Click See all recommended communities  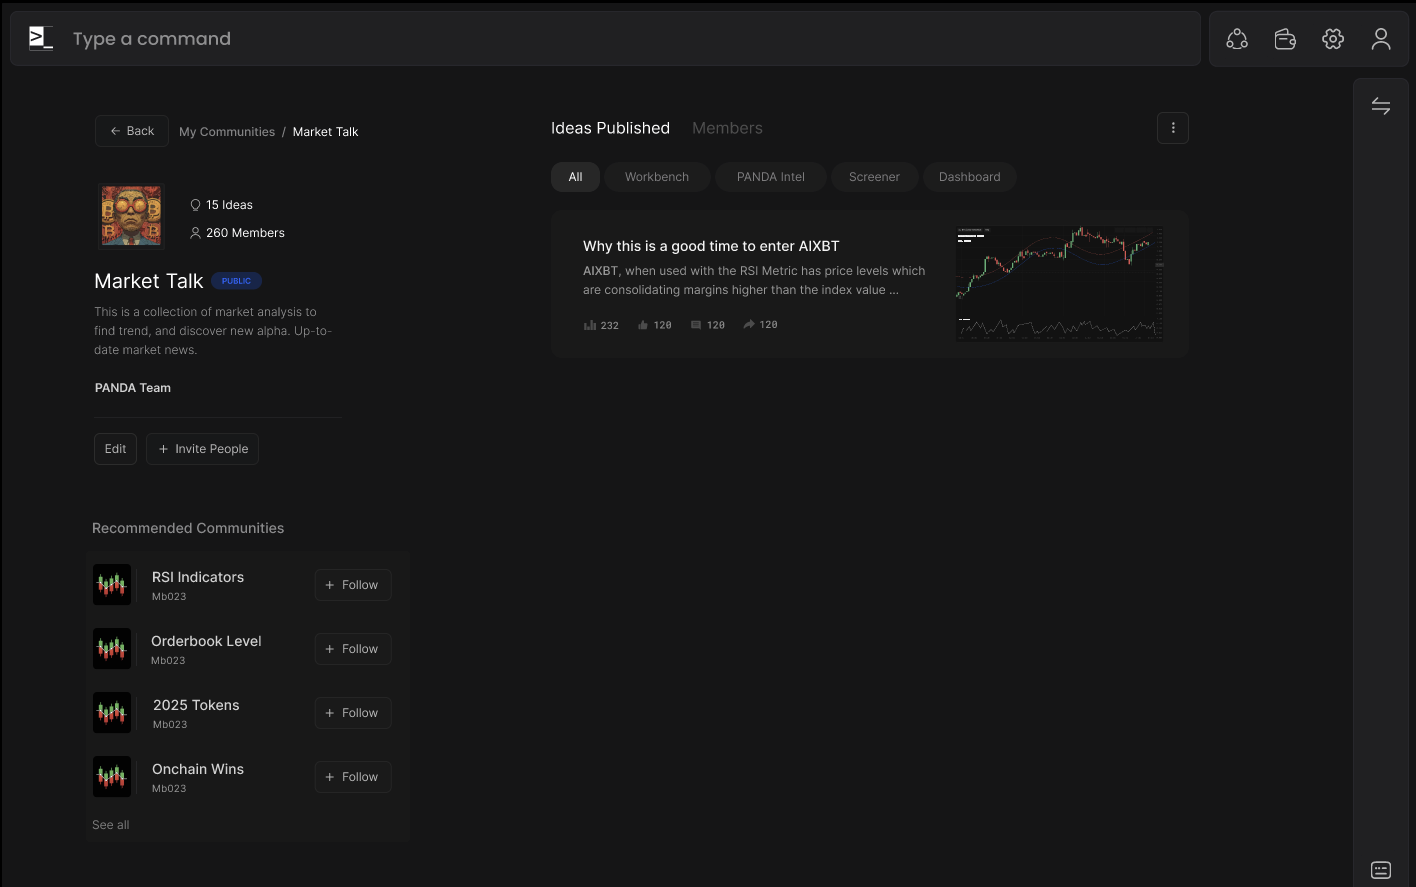[x=110, y=825]
